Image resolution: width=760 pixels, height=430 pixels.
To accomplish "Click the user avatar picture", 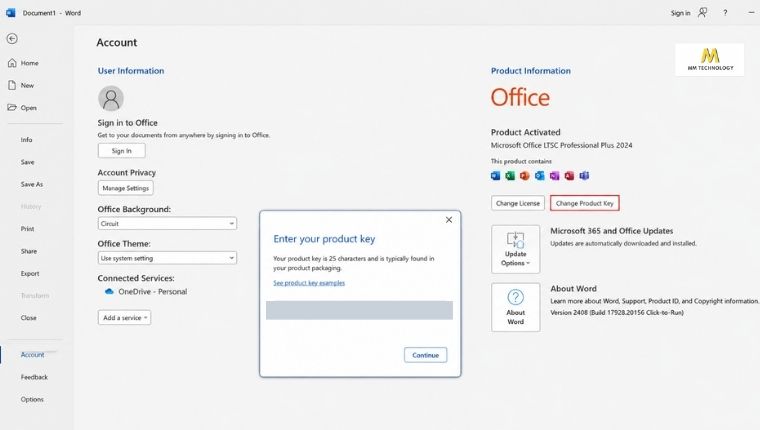I will (x=111, y=98).
